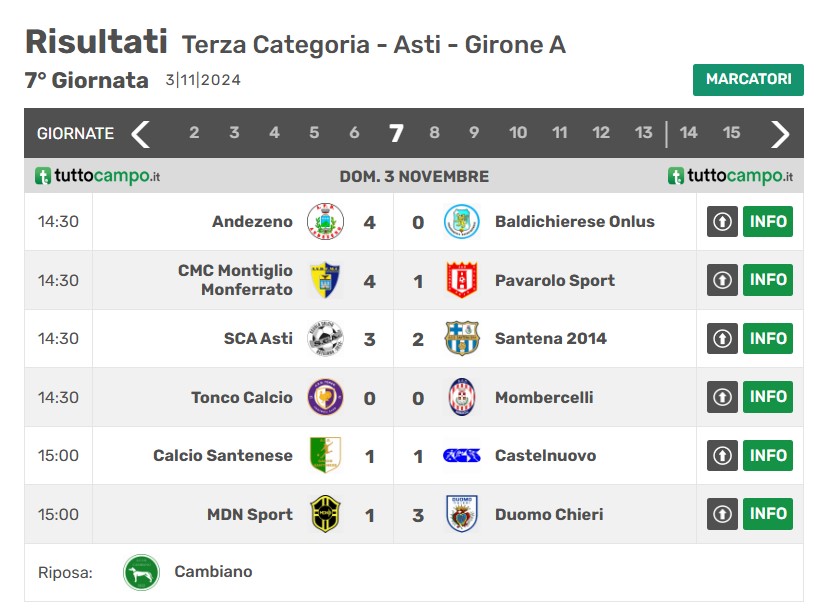Open INFO for Tonco Calcio match

coord(767,397)
